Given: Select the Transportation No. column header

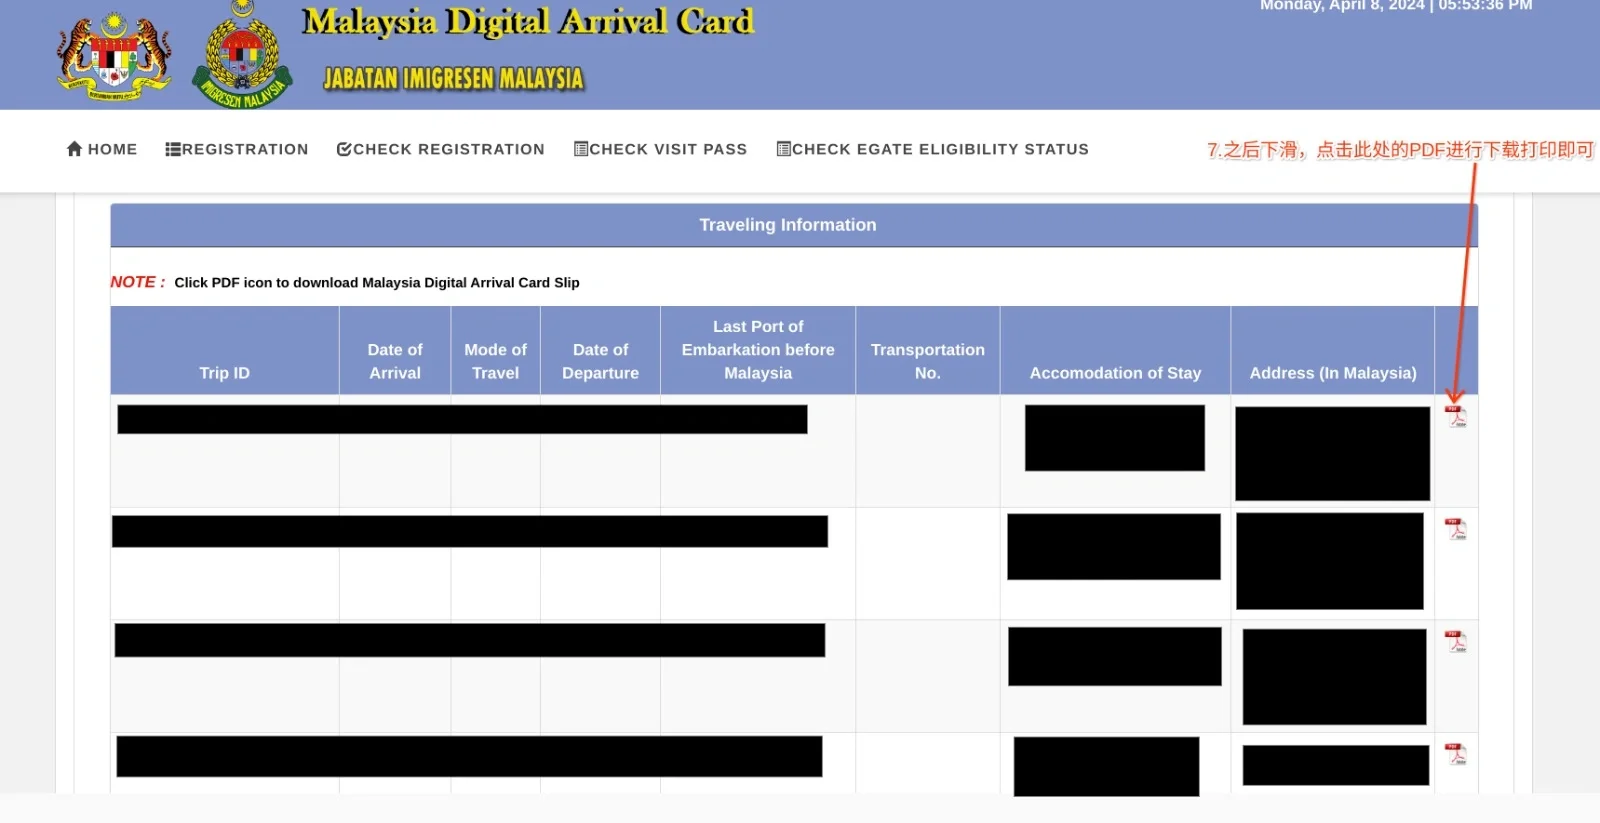Looking at the screenshot, I should (927, 361).
